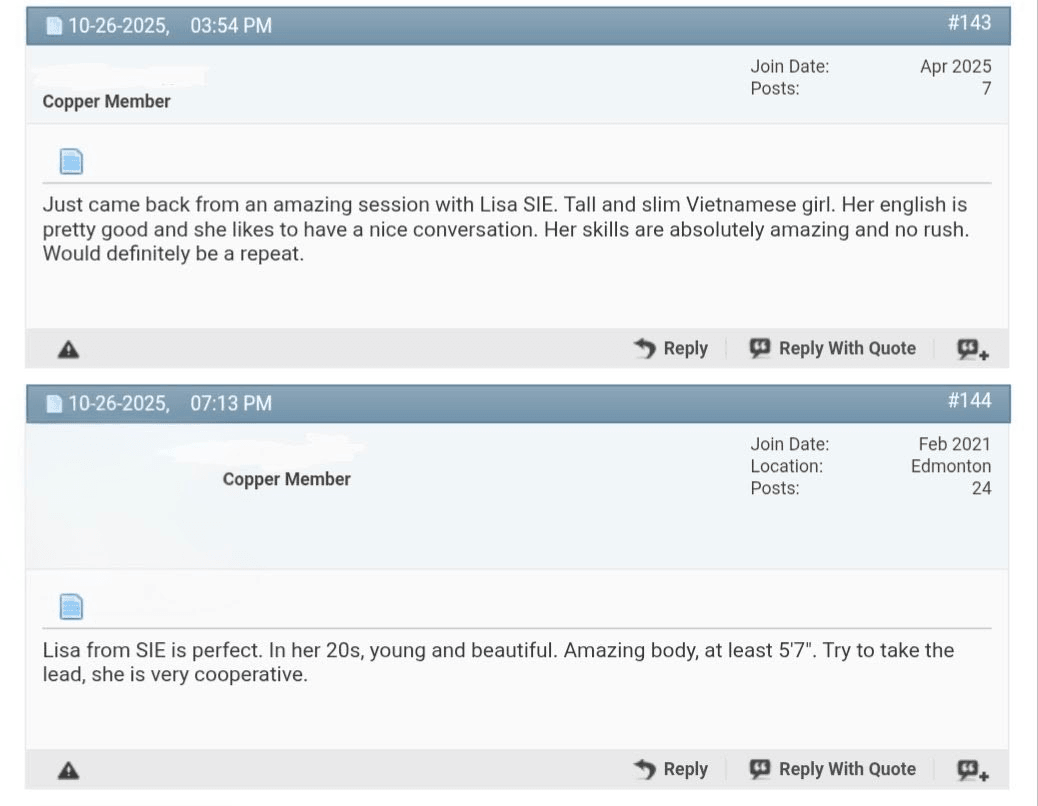Reply to post #143
The height and width of the screenshot is (806, 1038).
tap(671, 349)
